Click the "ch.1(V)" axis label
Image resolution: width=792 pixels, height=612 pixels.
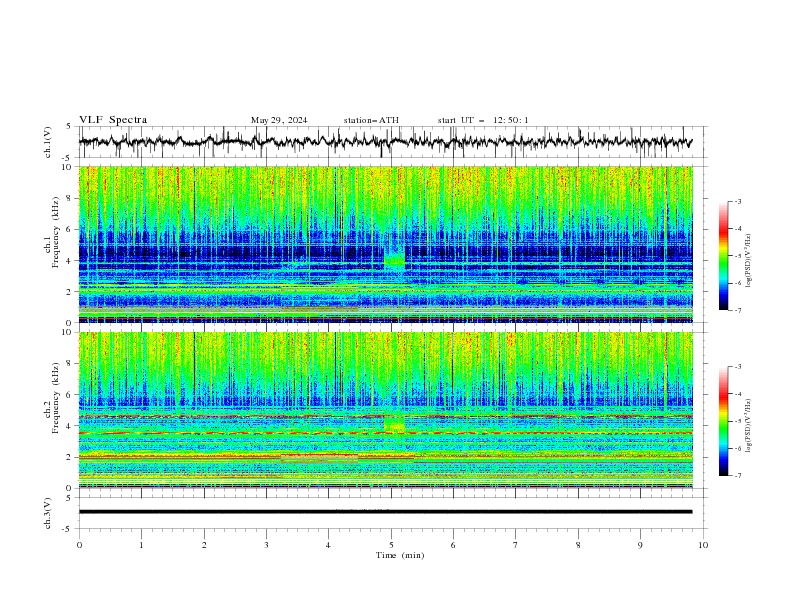click(x=48, y=142)
